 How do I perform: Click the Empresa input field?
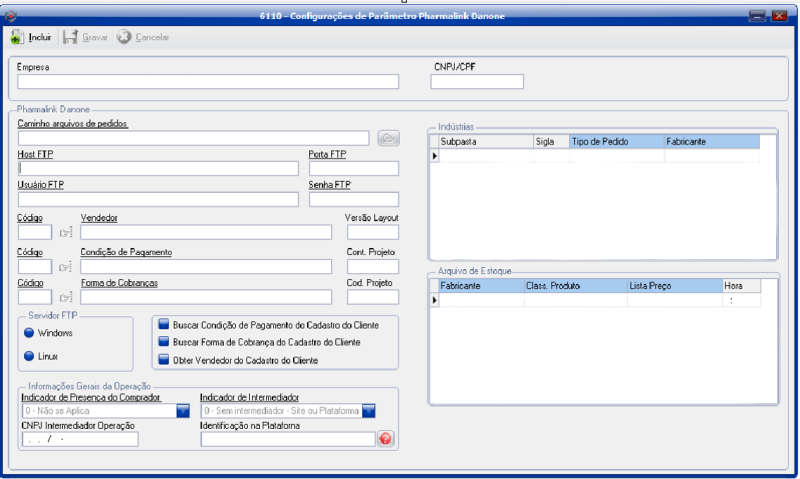click(x=208, y=82)
